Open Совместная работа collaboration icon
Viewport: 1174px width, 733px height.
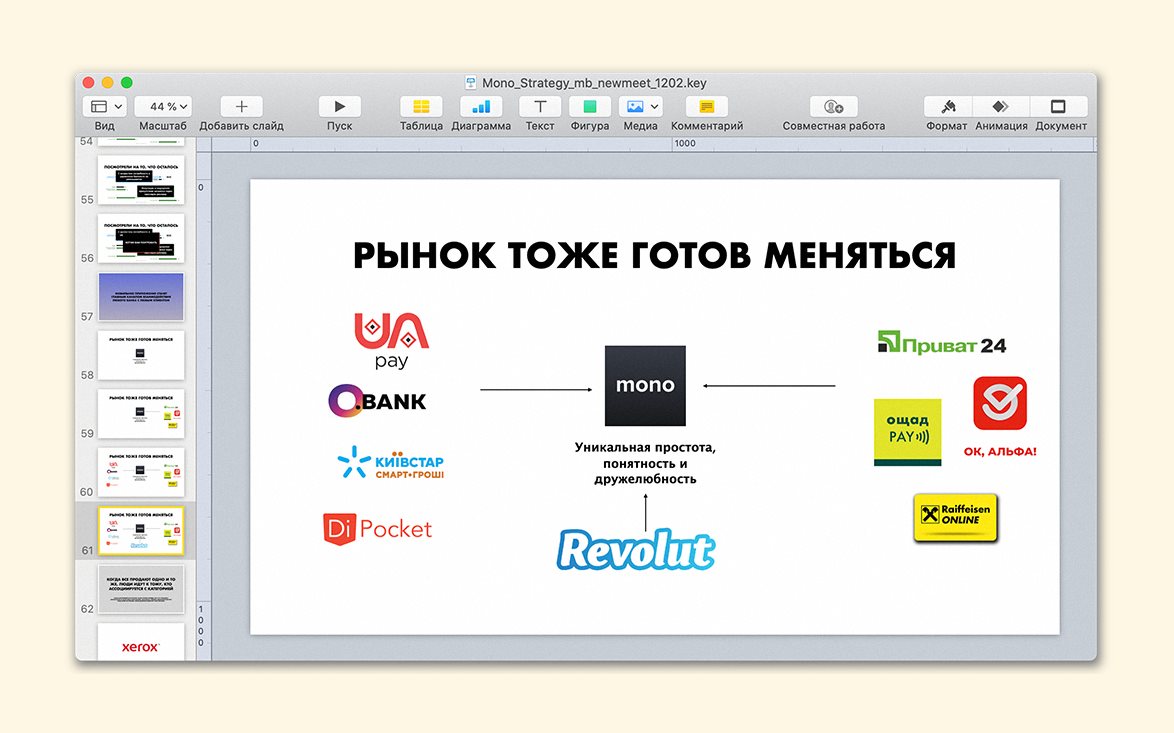click(833, 106)
